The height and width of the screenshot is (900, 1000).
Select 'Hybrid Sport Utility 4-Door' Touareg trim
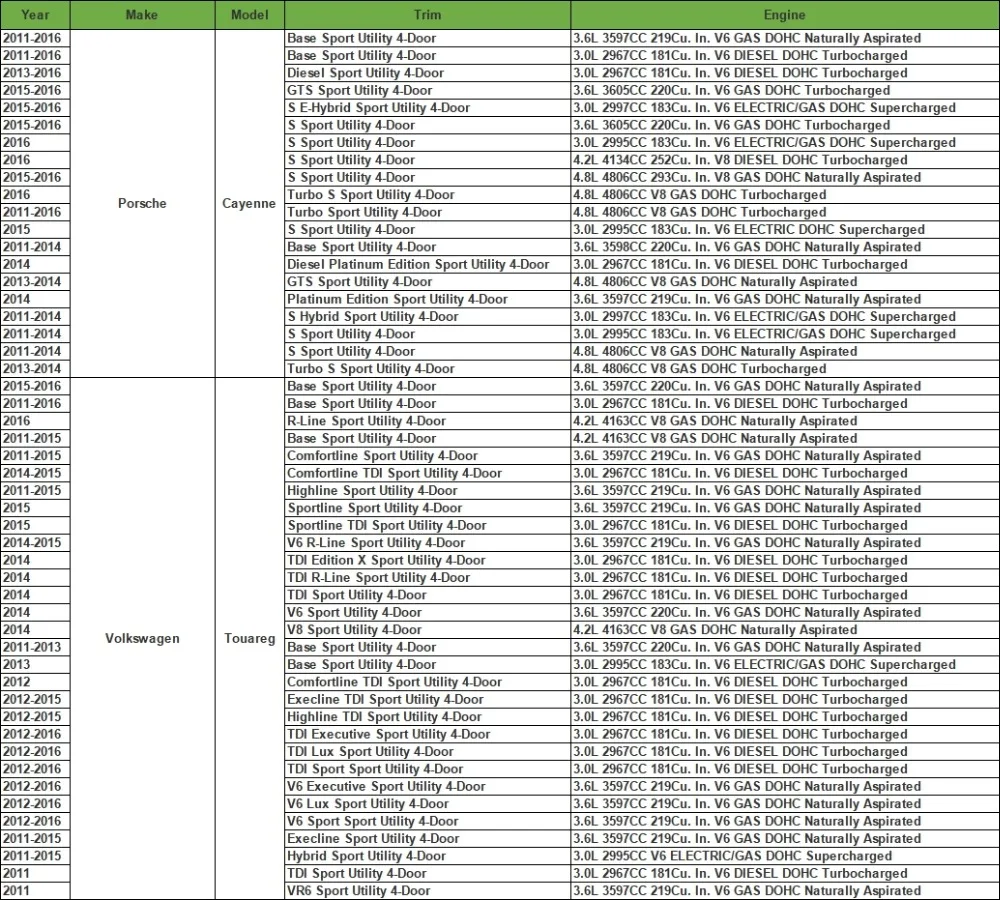[x=427, y=856]
